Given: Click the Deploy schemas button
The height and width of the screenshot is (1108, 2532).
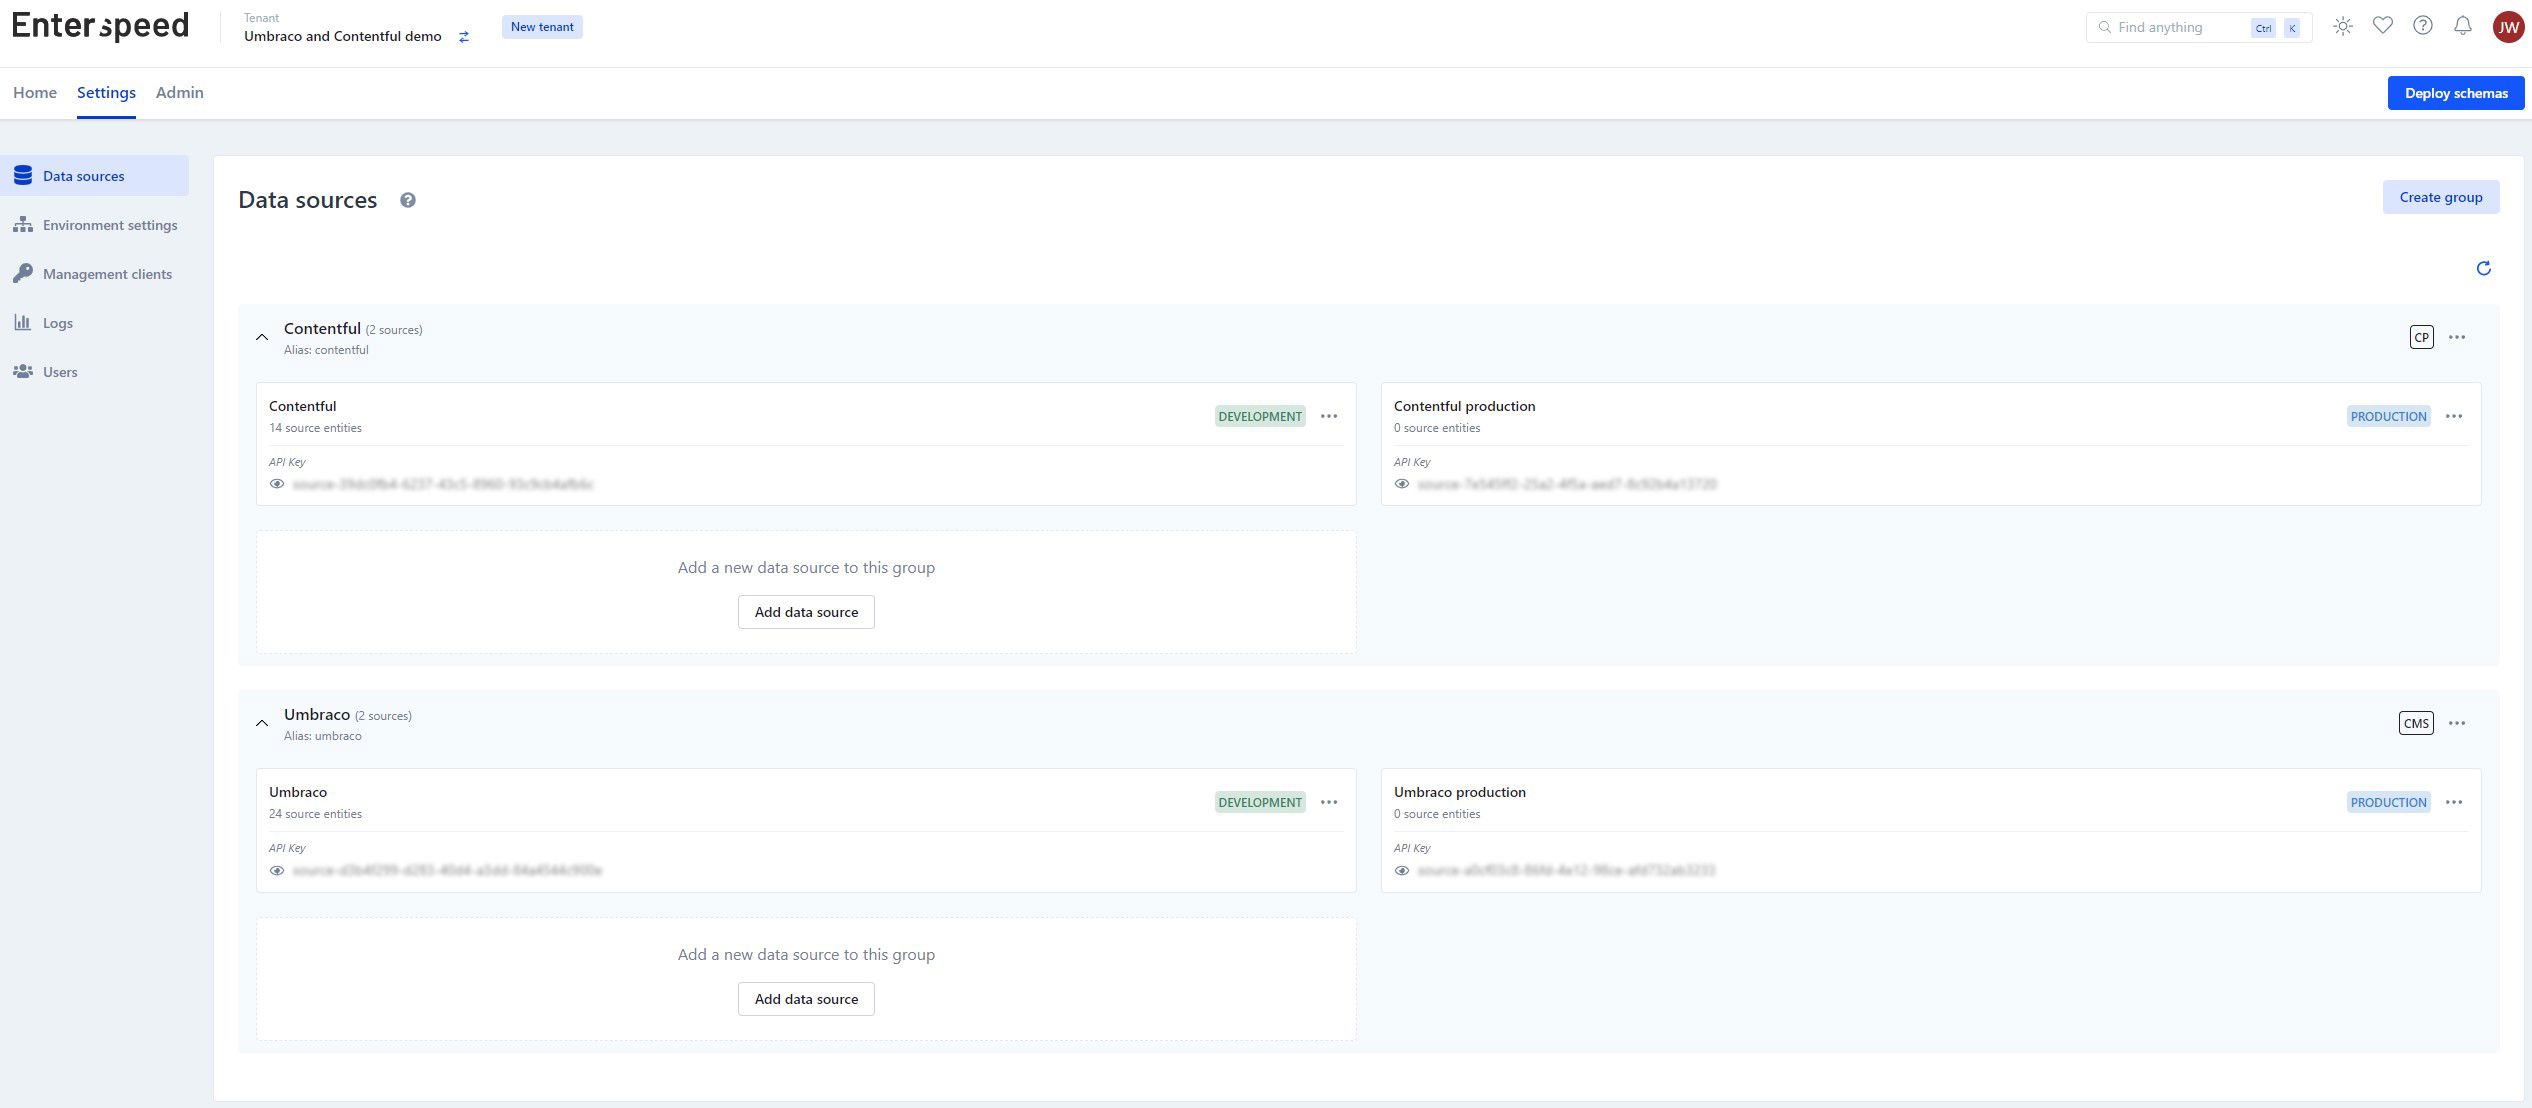Looking at the screenshot, I should (2456, 93).
